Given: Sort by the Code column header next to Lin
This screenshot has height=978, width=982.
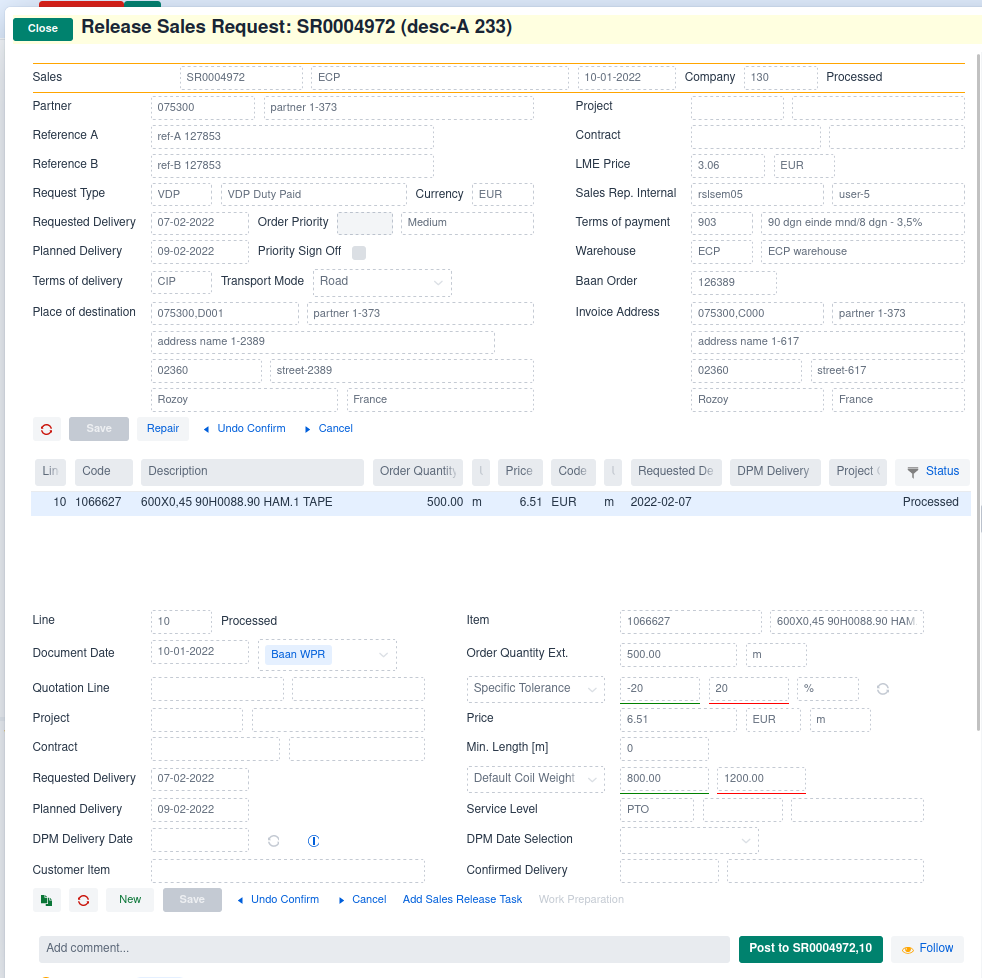Looking at the screenshot, I should (x=104, y=472).
